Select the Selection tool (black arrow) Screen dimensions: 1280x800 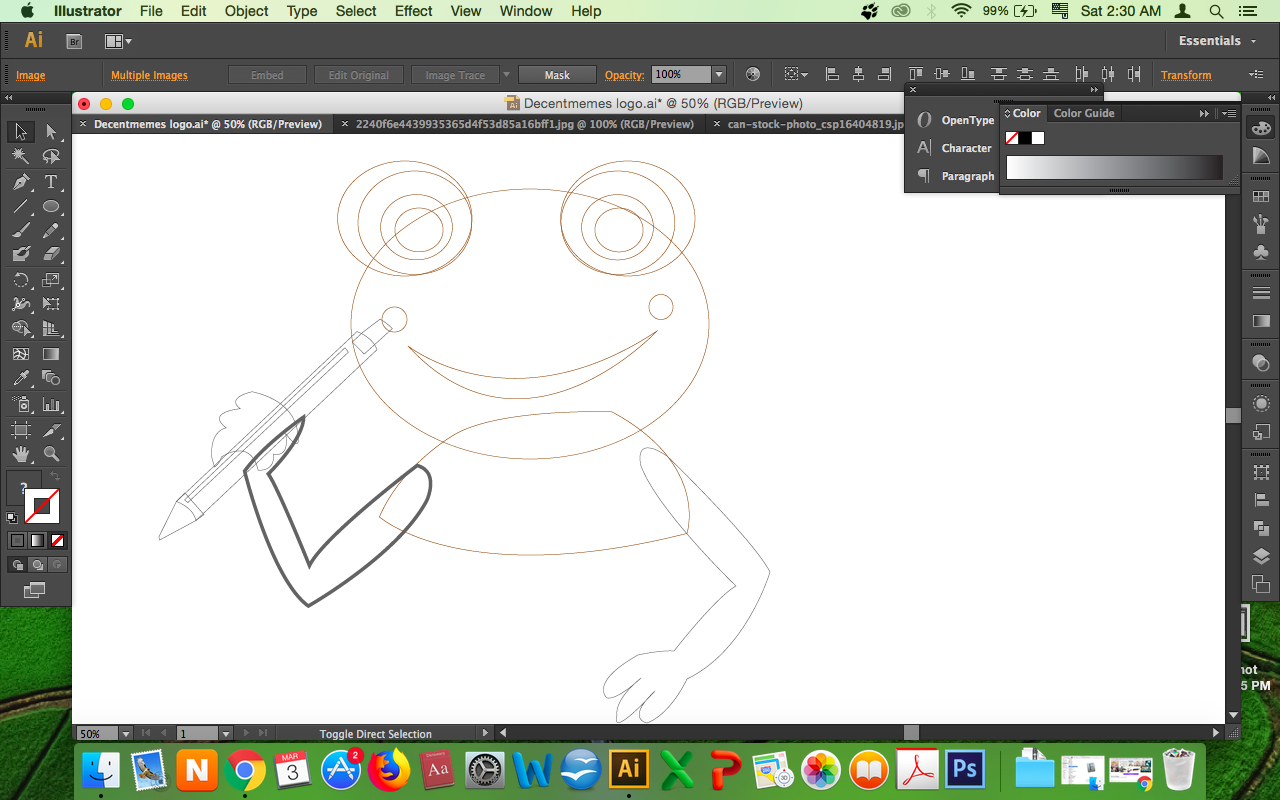point(21,132)
